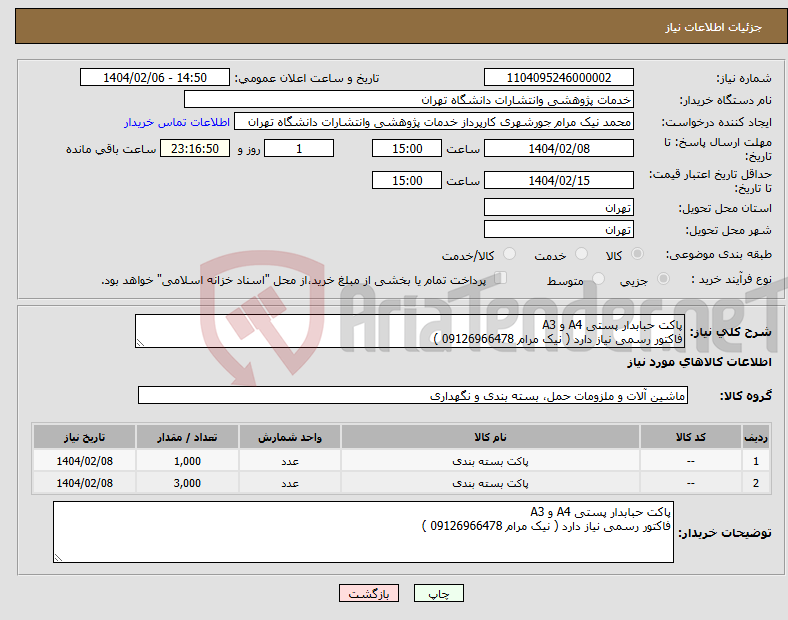
Task: Click the جزئیات اطلاعات نیاز header title
Action: click(714, 27)
